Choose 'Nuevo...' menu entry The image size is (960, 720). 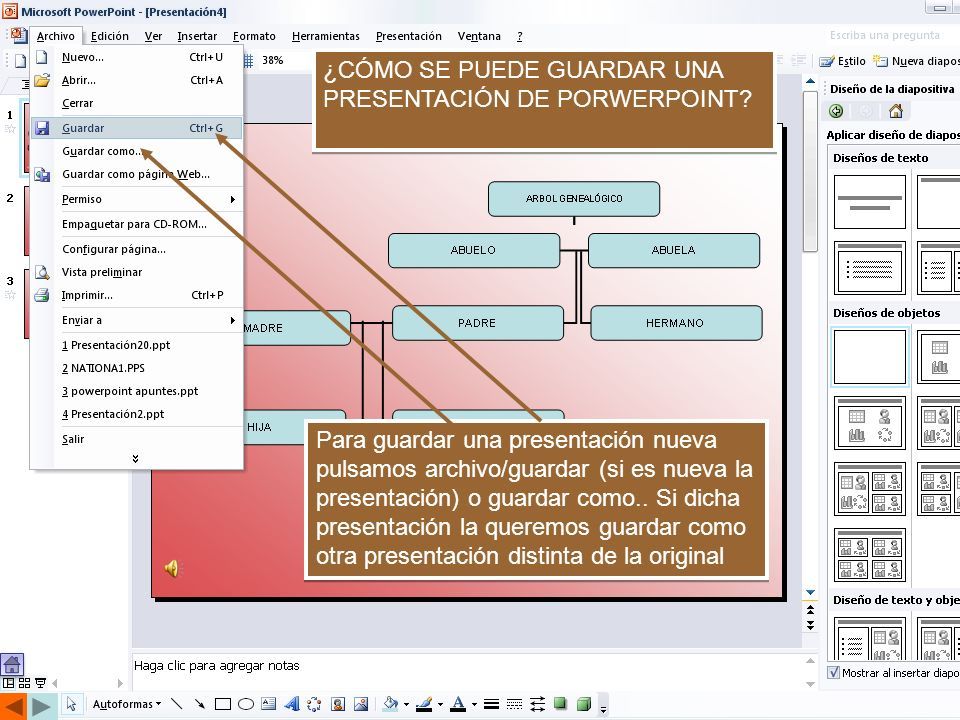(x=137, y=57)
